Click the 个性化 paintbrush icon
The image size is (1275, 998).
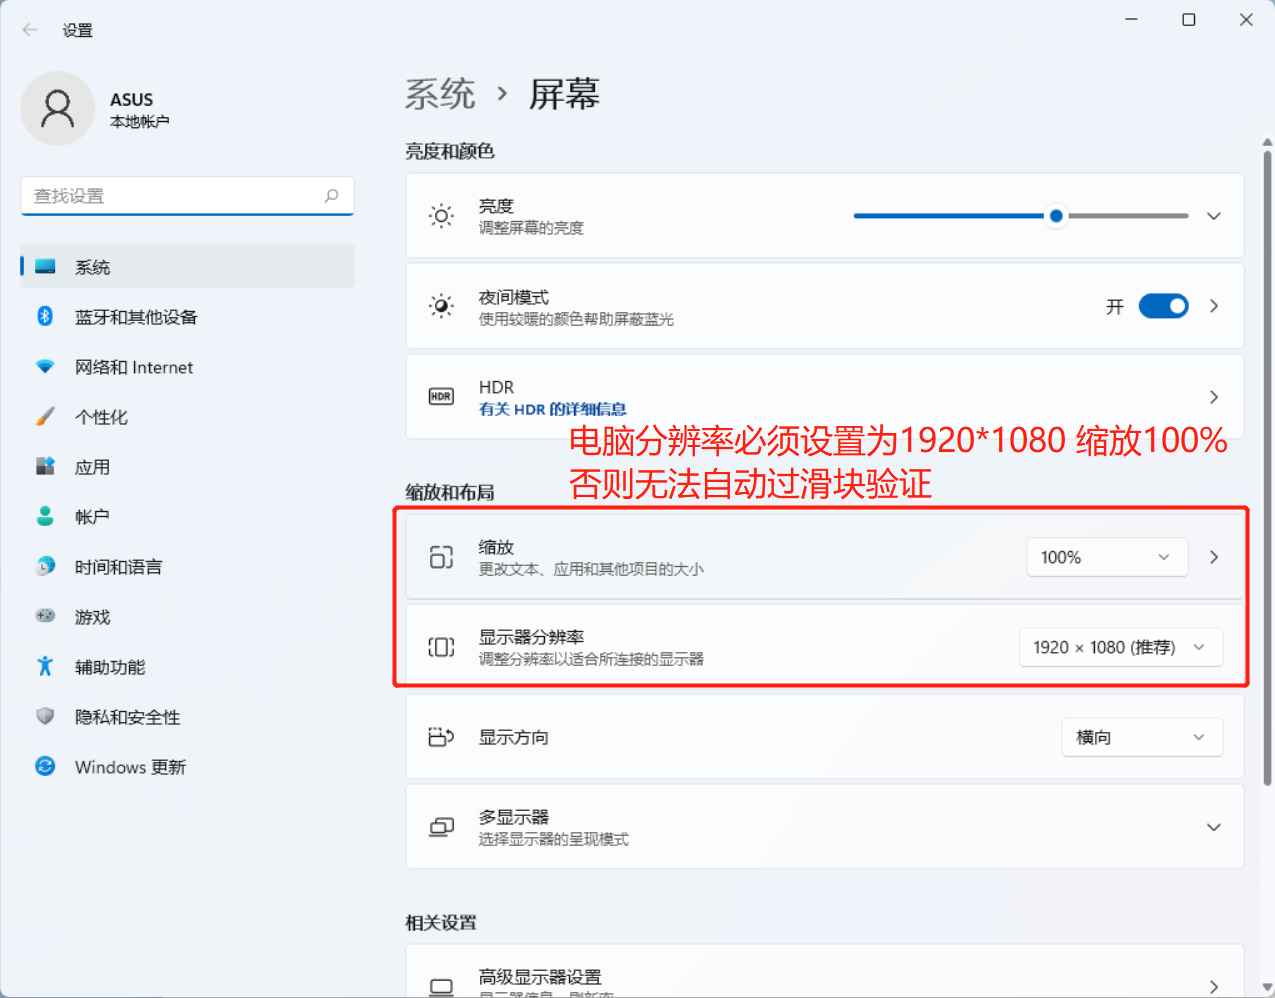pos(45,417)
